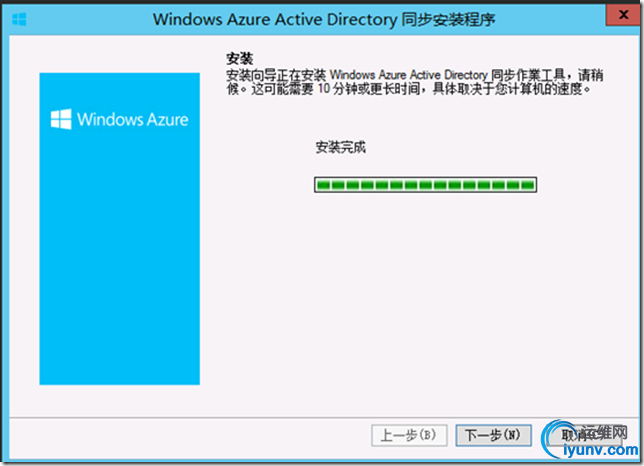The image size is (644, 466).
Task: Click the middle of the green progress bar
Action: pos(425,184)
